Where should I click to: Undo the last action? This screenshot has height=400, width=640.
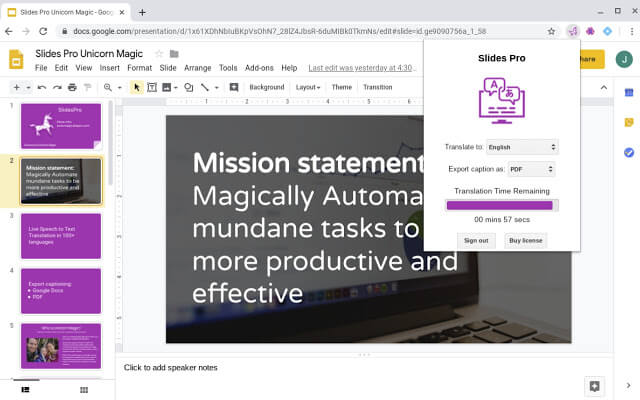[42, 87]
